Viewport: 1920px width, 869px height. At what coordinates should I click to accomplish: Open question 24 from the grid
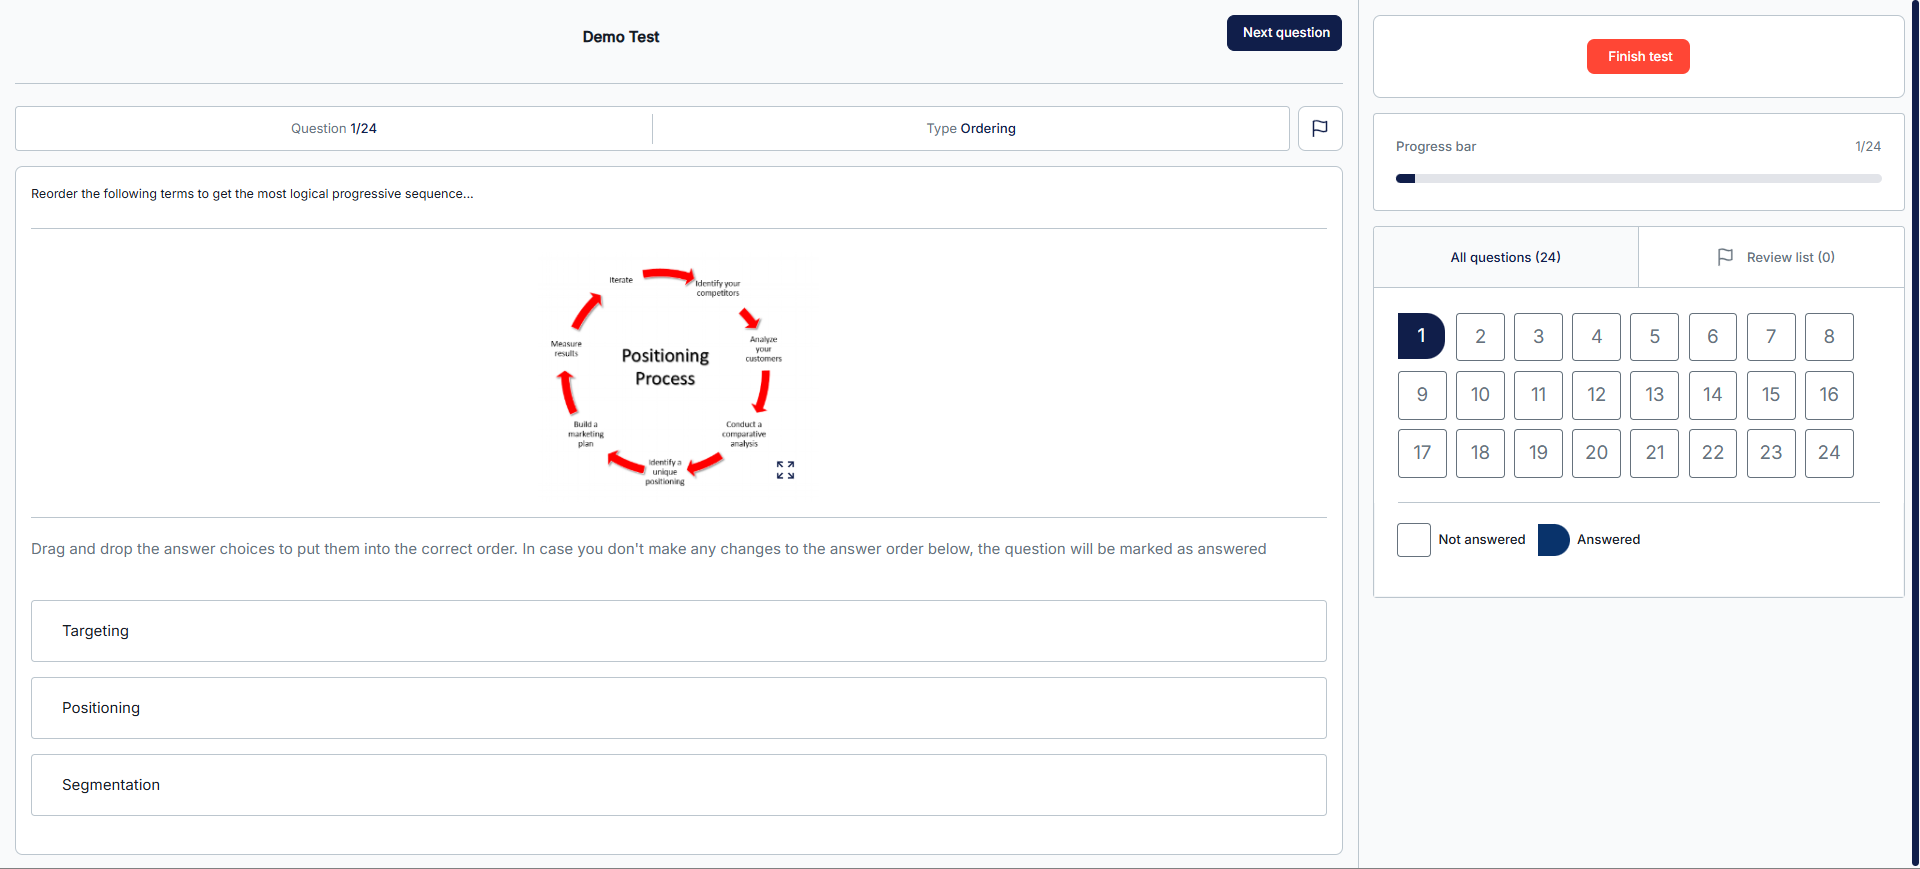(x=1828, y=453)
